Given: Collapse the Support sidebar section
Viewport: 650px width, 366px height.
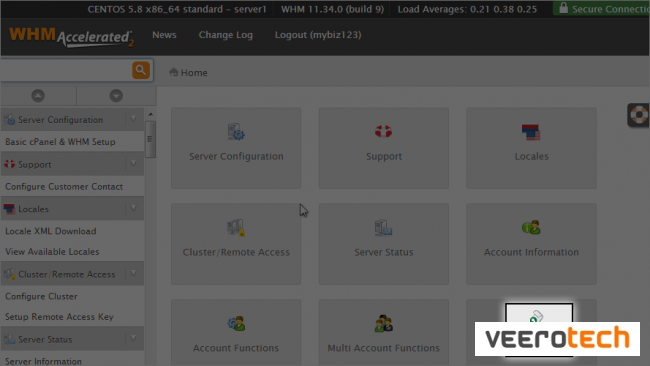Looking at the screenshot, I should (133, 164).
